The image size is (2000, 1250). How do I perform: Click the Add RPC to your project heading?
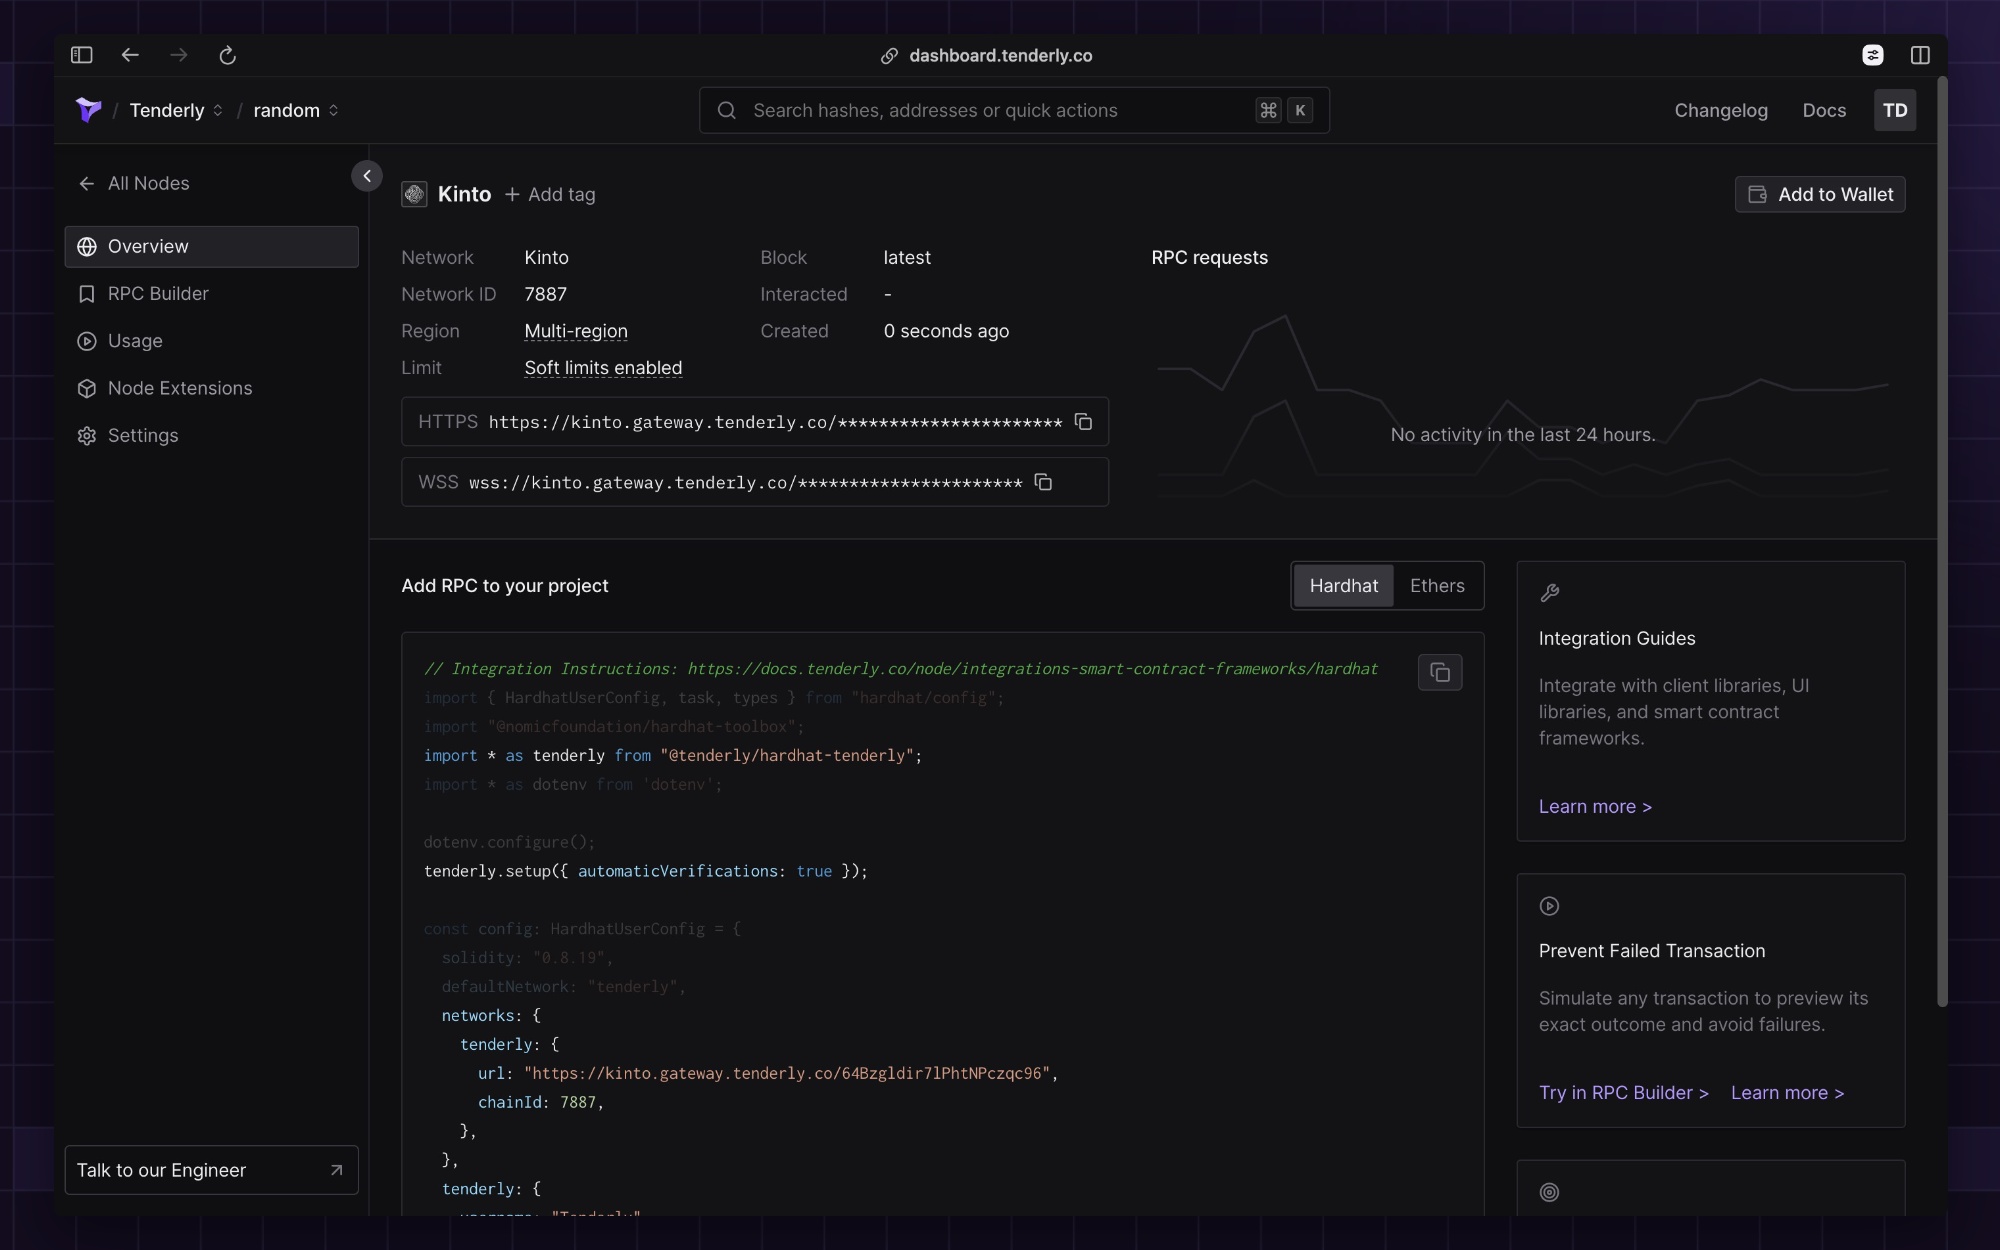tap(504, 585)
